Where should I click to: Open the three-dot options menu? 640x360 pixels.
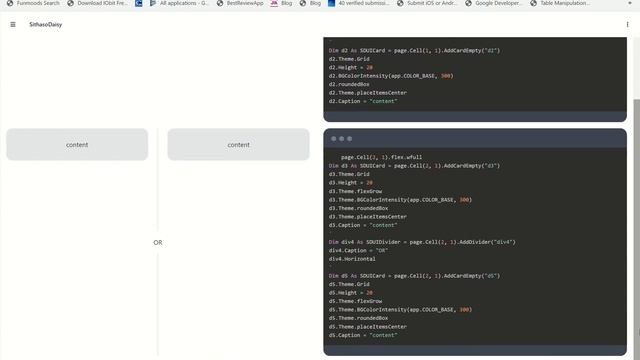tap(627, 24)
